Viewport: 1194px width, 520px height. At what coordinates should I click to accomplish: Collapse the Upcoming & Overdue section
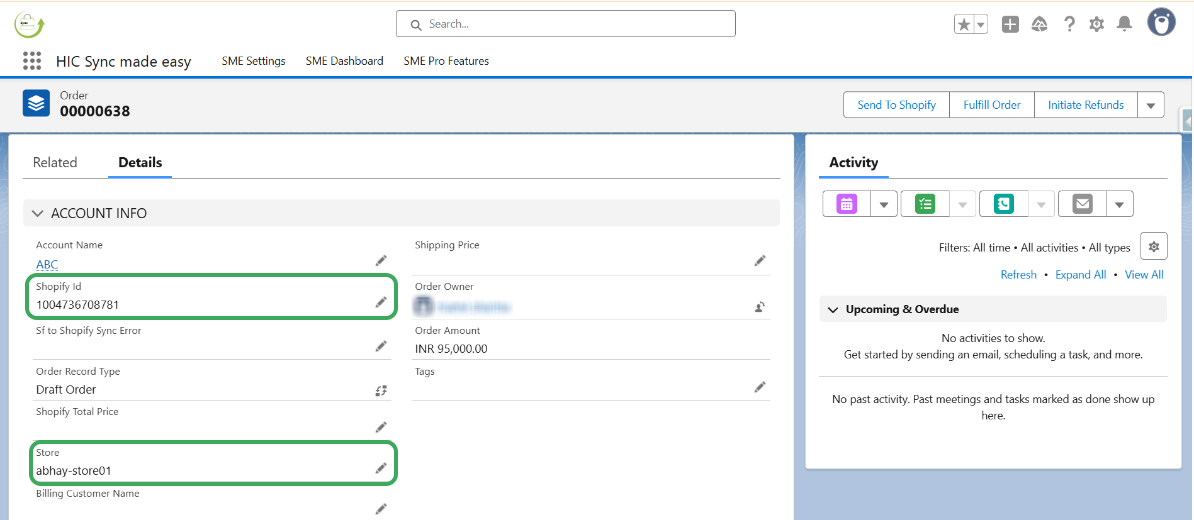click(833, 310)
